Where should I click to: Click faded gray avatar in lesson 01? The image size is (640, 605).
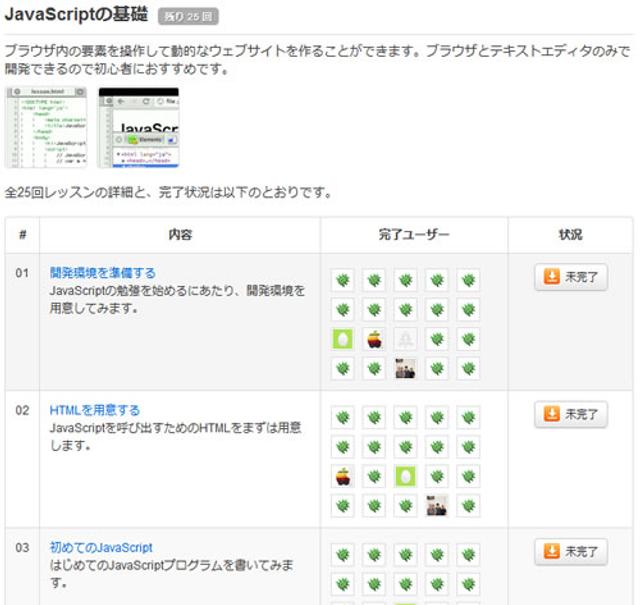(x=405, y=339)
